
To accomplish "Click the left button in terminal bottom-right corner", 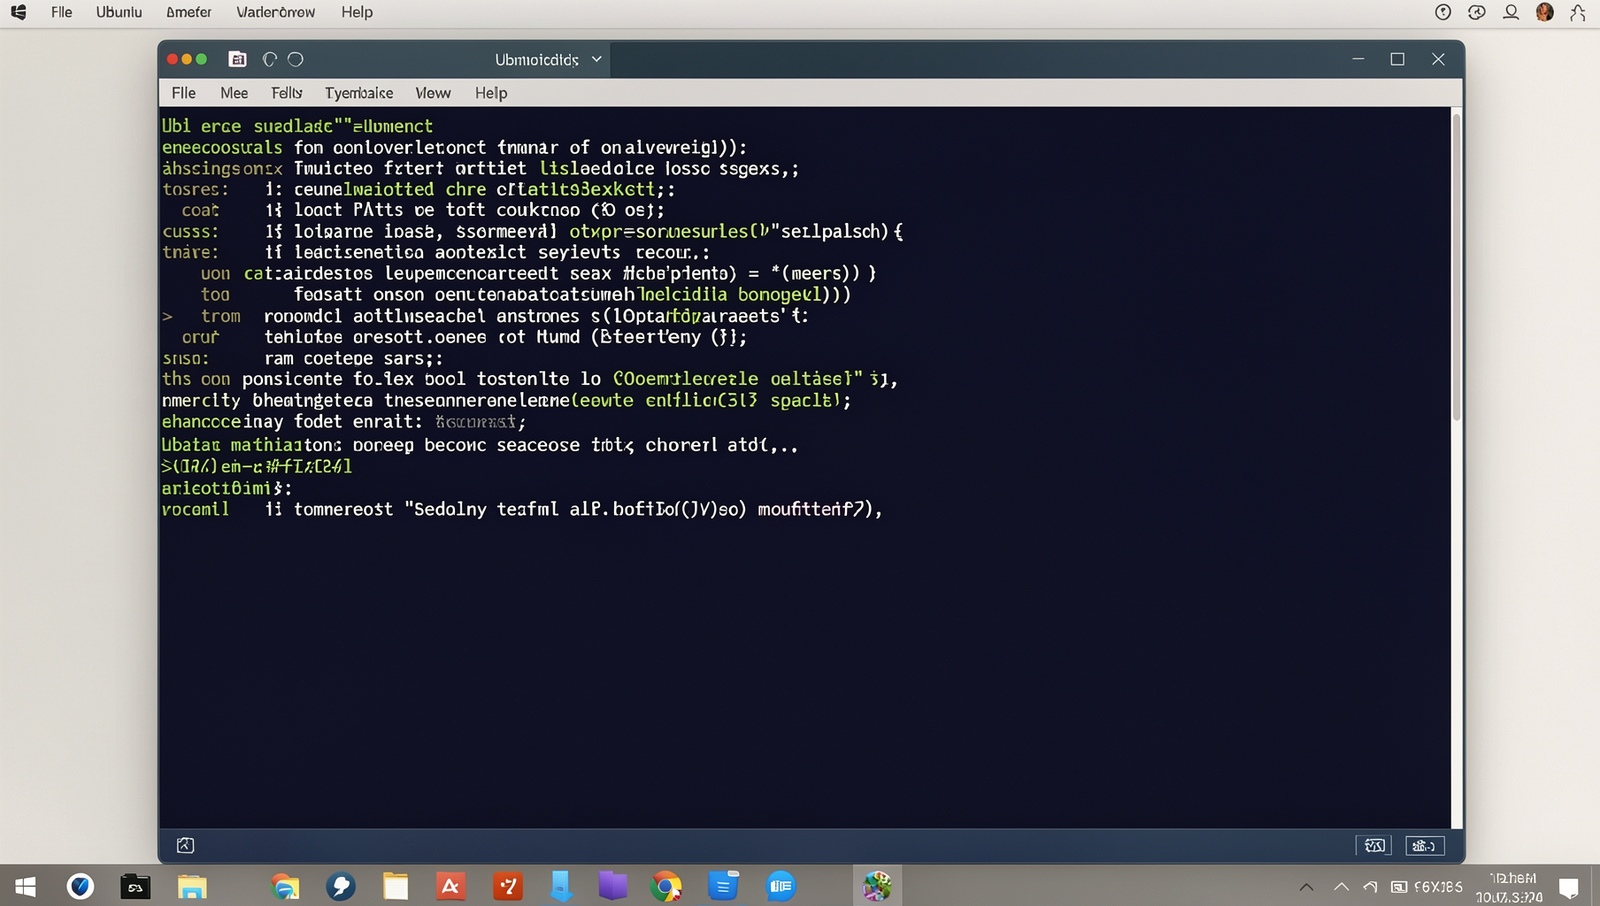I will click(x=1374, y=845).
